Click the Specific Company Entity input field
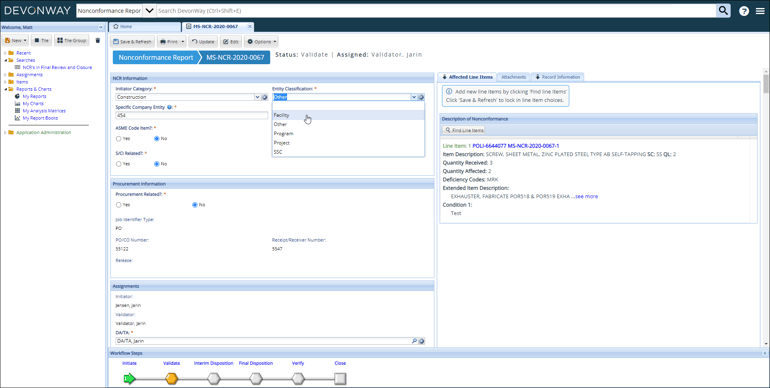This screenshot has width=770, height=388. coord(192,115)
